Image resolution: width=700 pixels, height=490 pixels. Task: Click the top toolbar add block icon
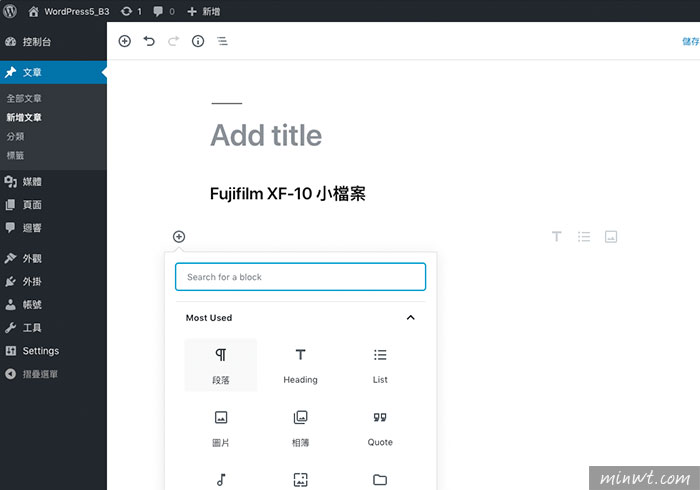coord(125,42)
